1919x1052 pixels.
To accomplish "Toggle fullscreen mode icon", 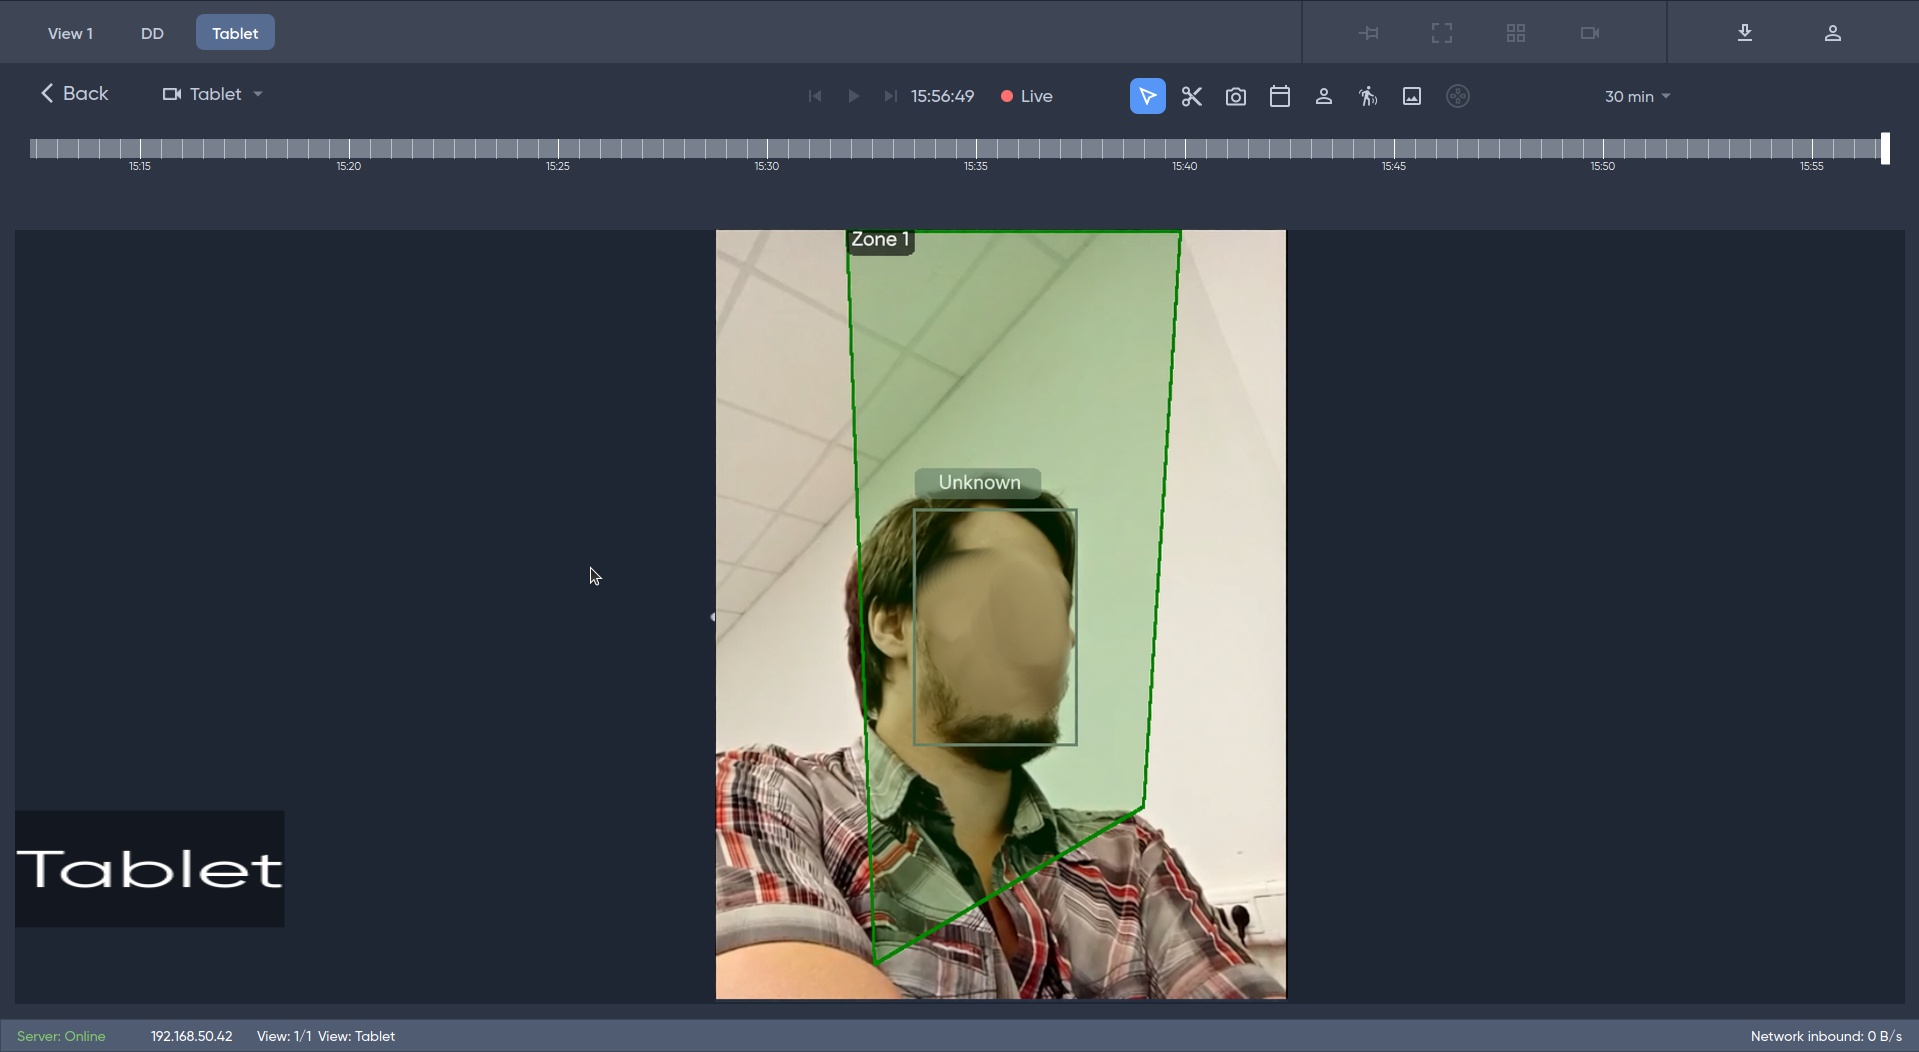I will (1441, 33).
